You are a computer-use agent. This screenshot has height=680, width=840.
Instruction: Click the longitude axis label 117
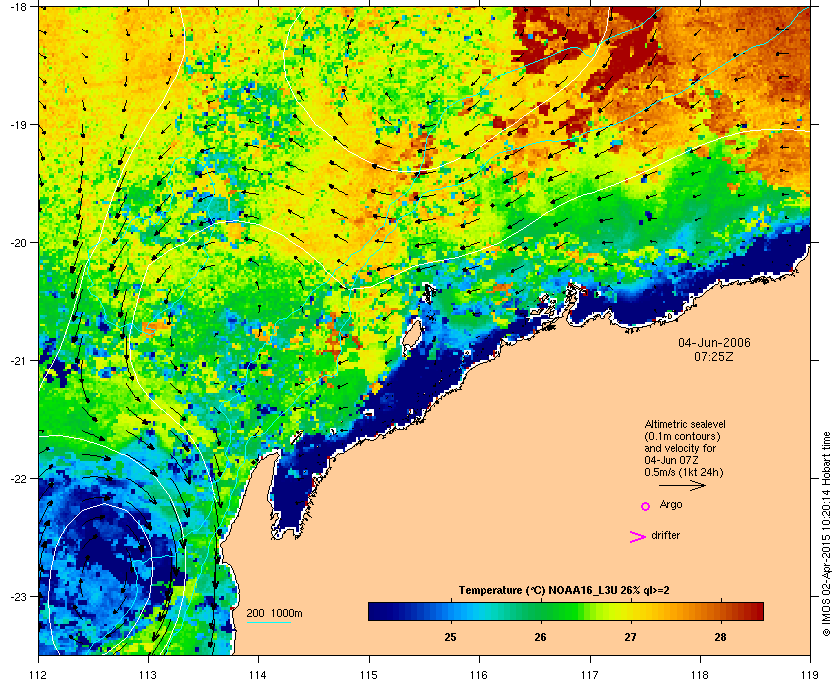point(589,674)
